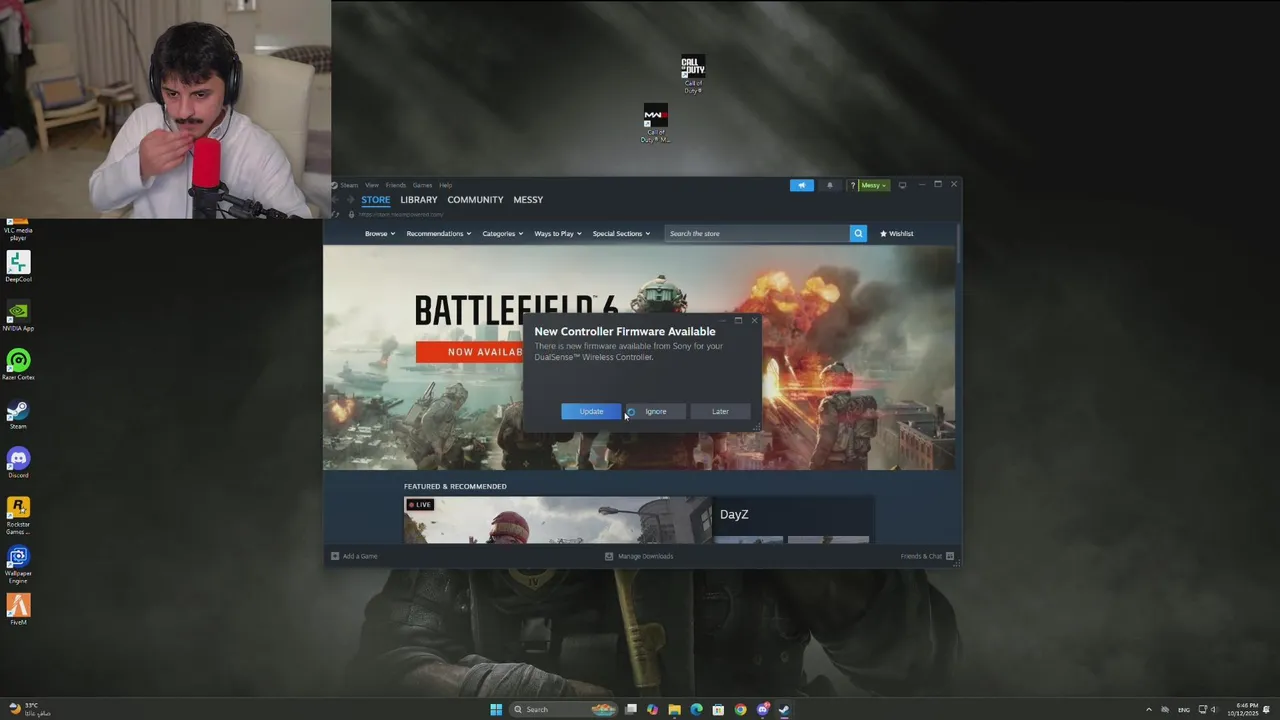The height and width of the screenshot is (720, 1280).
Task: Open Google Chrome from the taskbar
Action: coord(740,710)
